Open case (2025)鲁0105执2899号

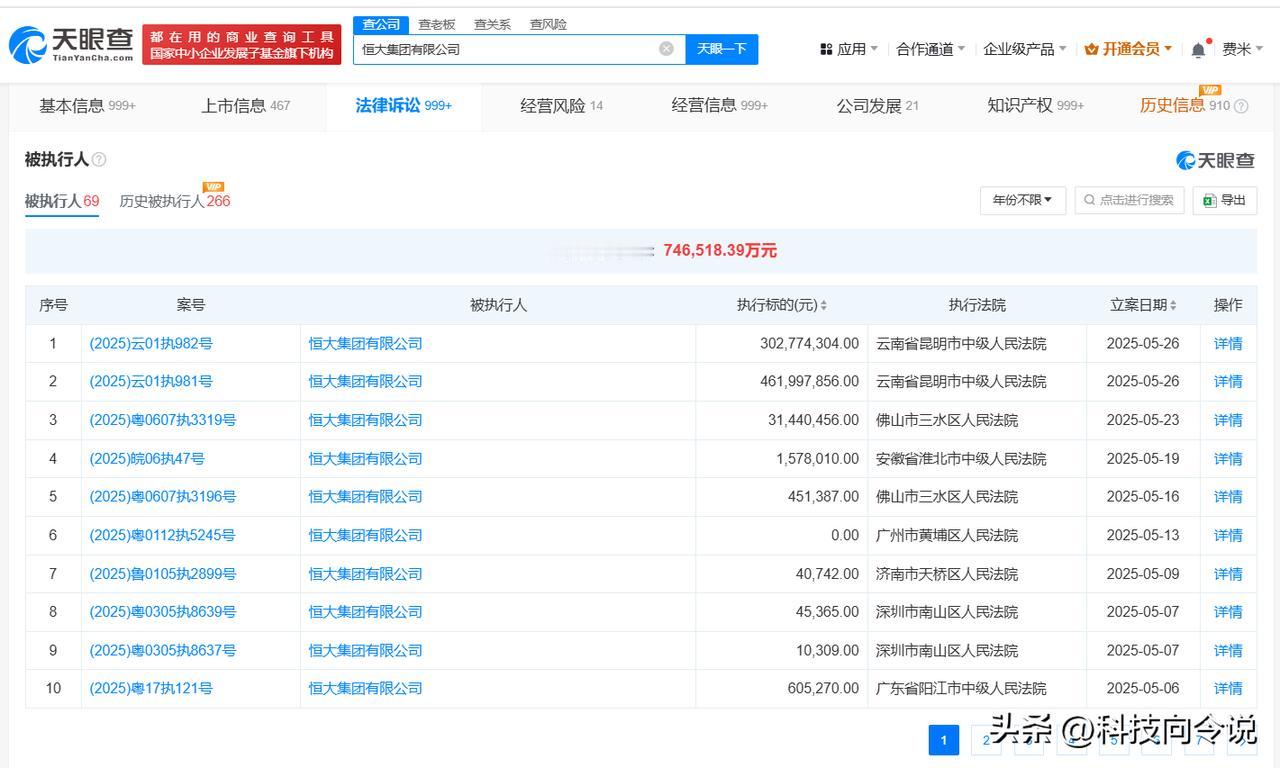coord(163,574)
